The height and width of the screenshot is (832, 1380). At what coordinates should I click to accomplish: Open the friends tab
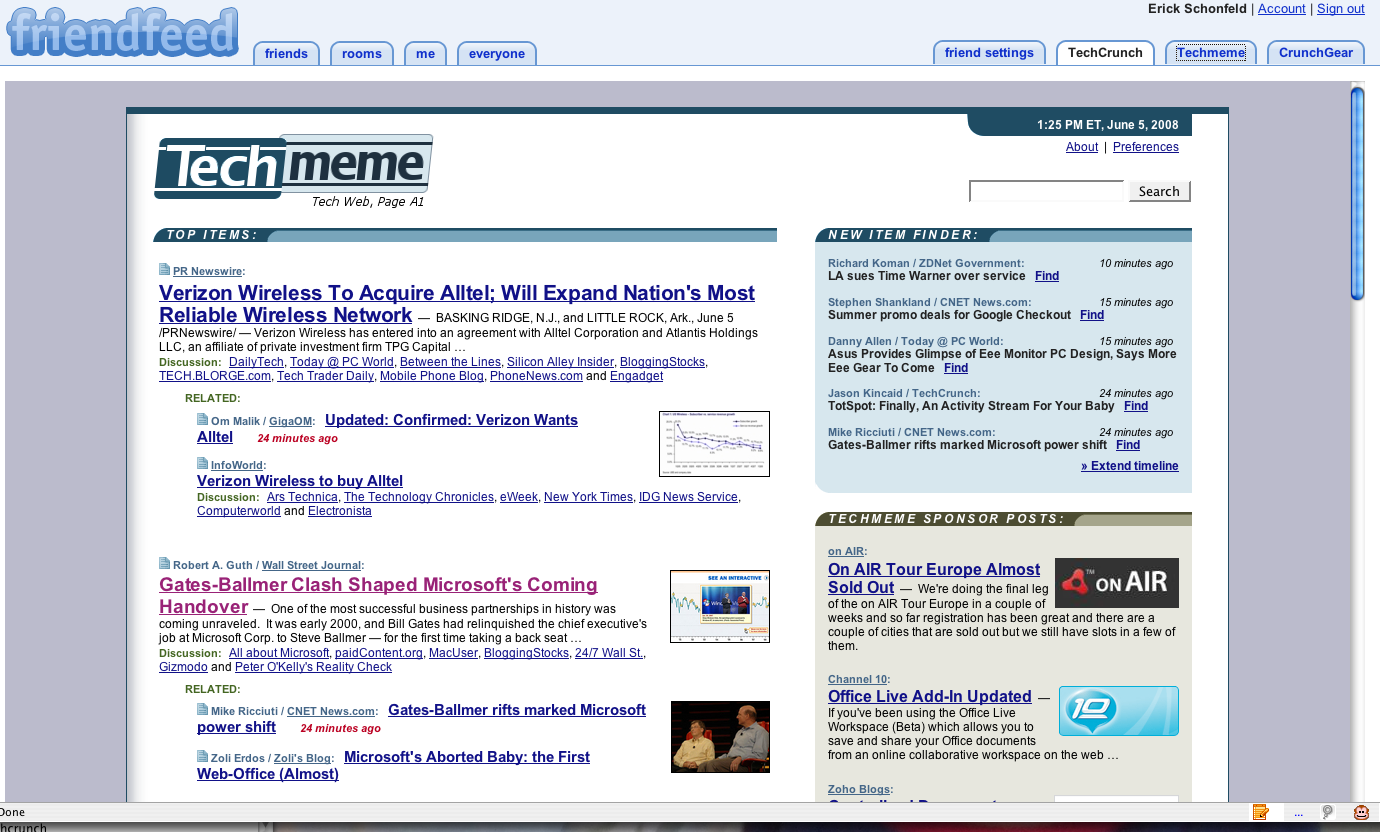(x=286, y=54)
